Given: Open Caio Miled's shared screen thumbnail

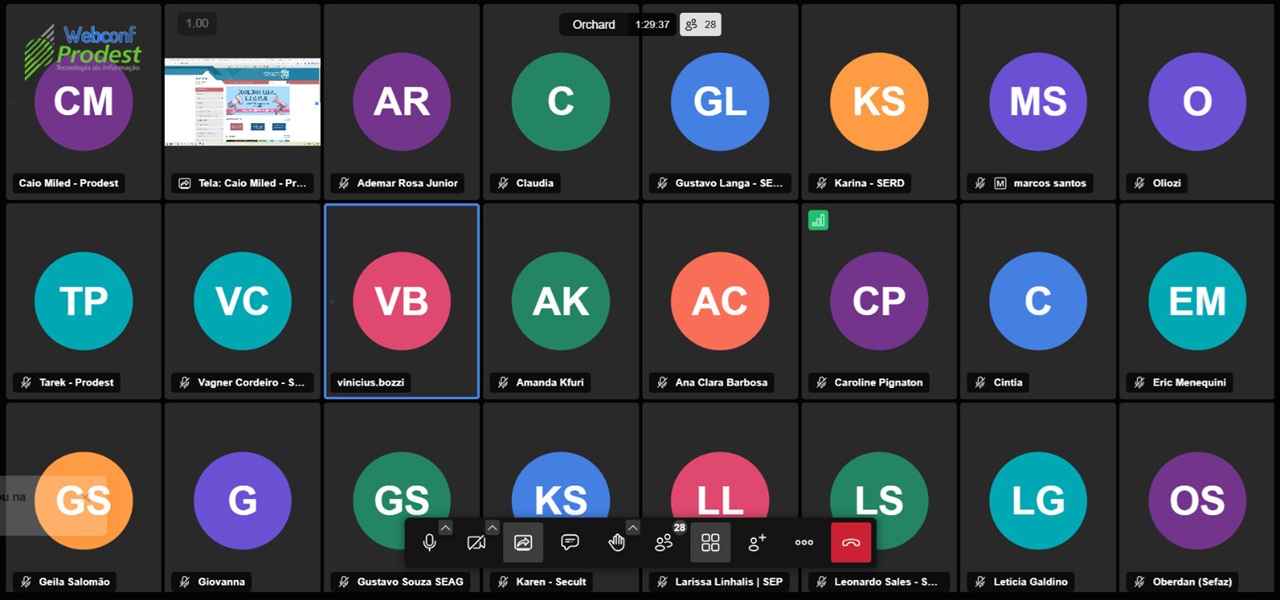Looking at the screenshot, I should point(242,102).
